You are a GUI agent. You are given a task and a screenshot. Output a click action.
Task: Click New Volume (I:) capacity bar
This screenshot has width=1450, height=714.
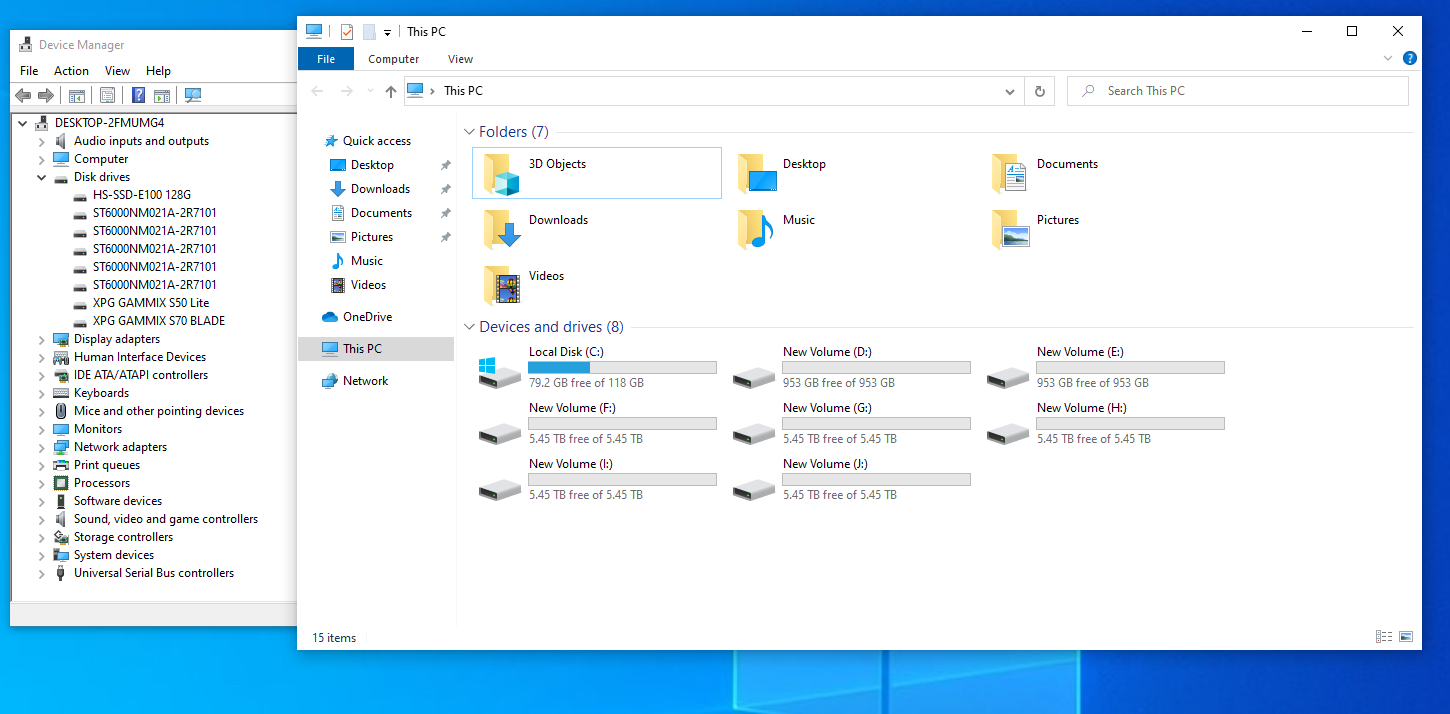tap(622, 480)
